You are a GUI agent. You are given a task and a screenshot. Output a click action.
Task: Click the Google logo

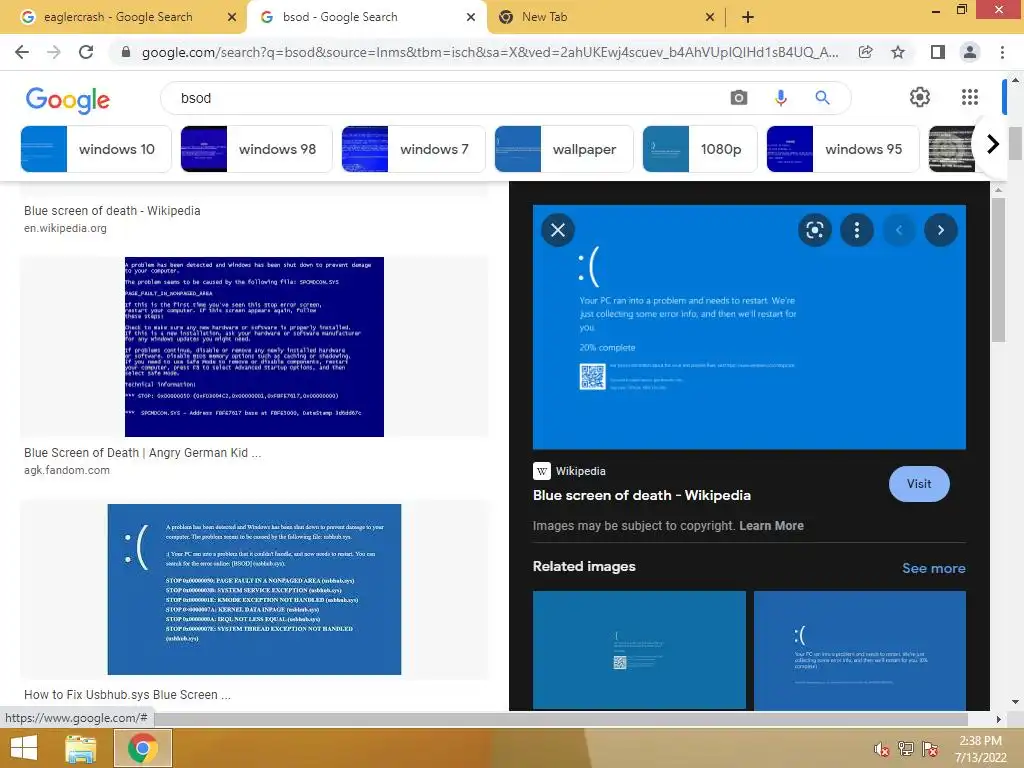[x=68, y=99]
